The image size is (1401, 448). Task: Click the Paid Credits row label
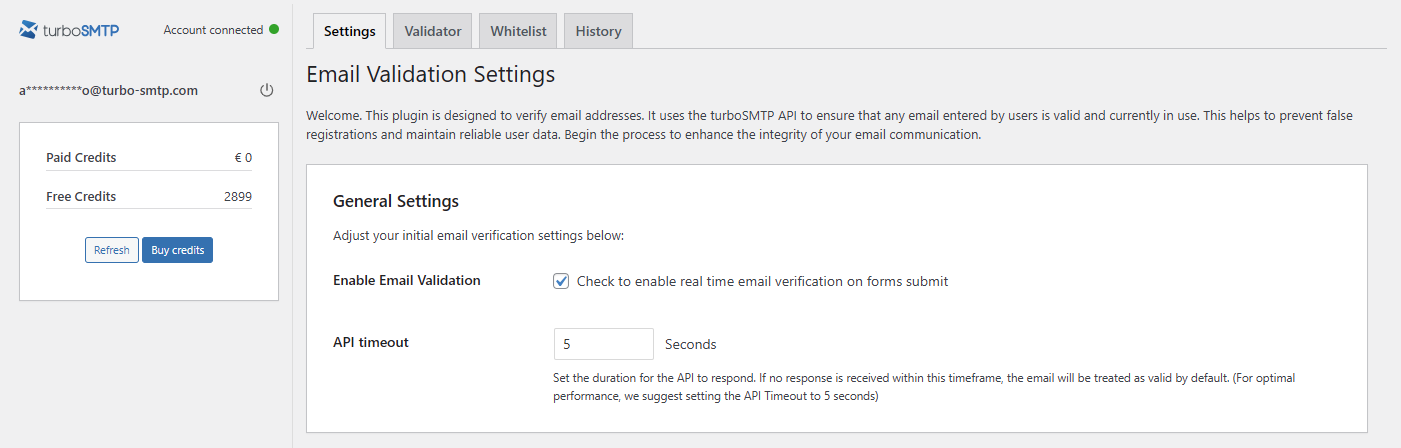(x=81, y=158)
